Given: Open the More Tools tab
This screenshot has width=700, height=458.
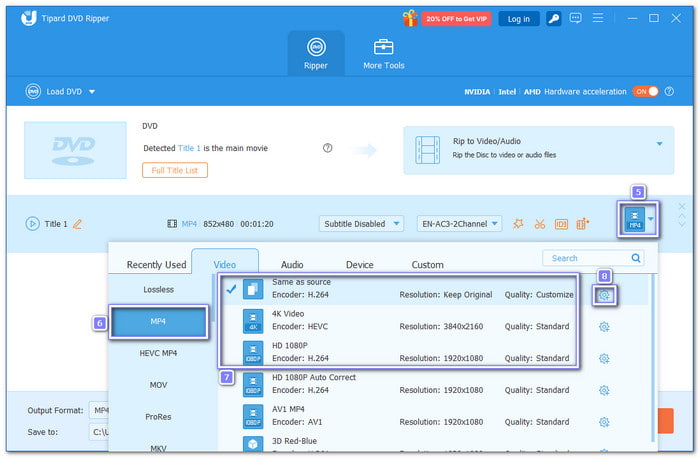Looking at the screenshot, I should coord(383,53).
